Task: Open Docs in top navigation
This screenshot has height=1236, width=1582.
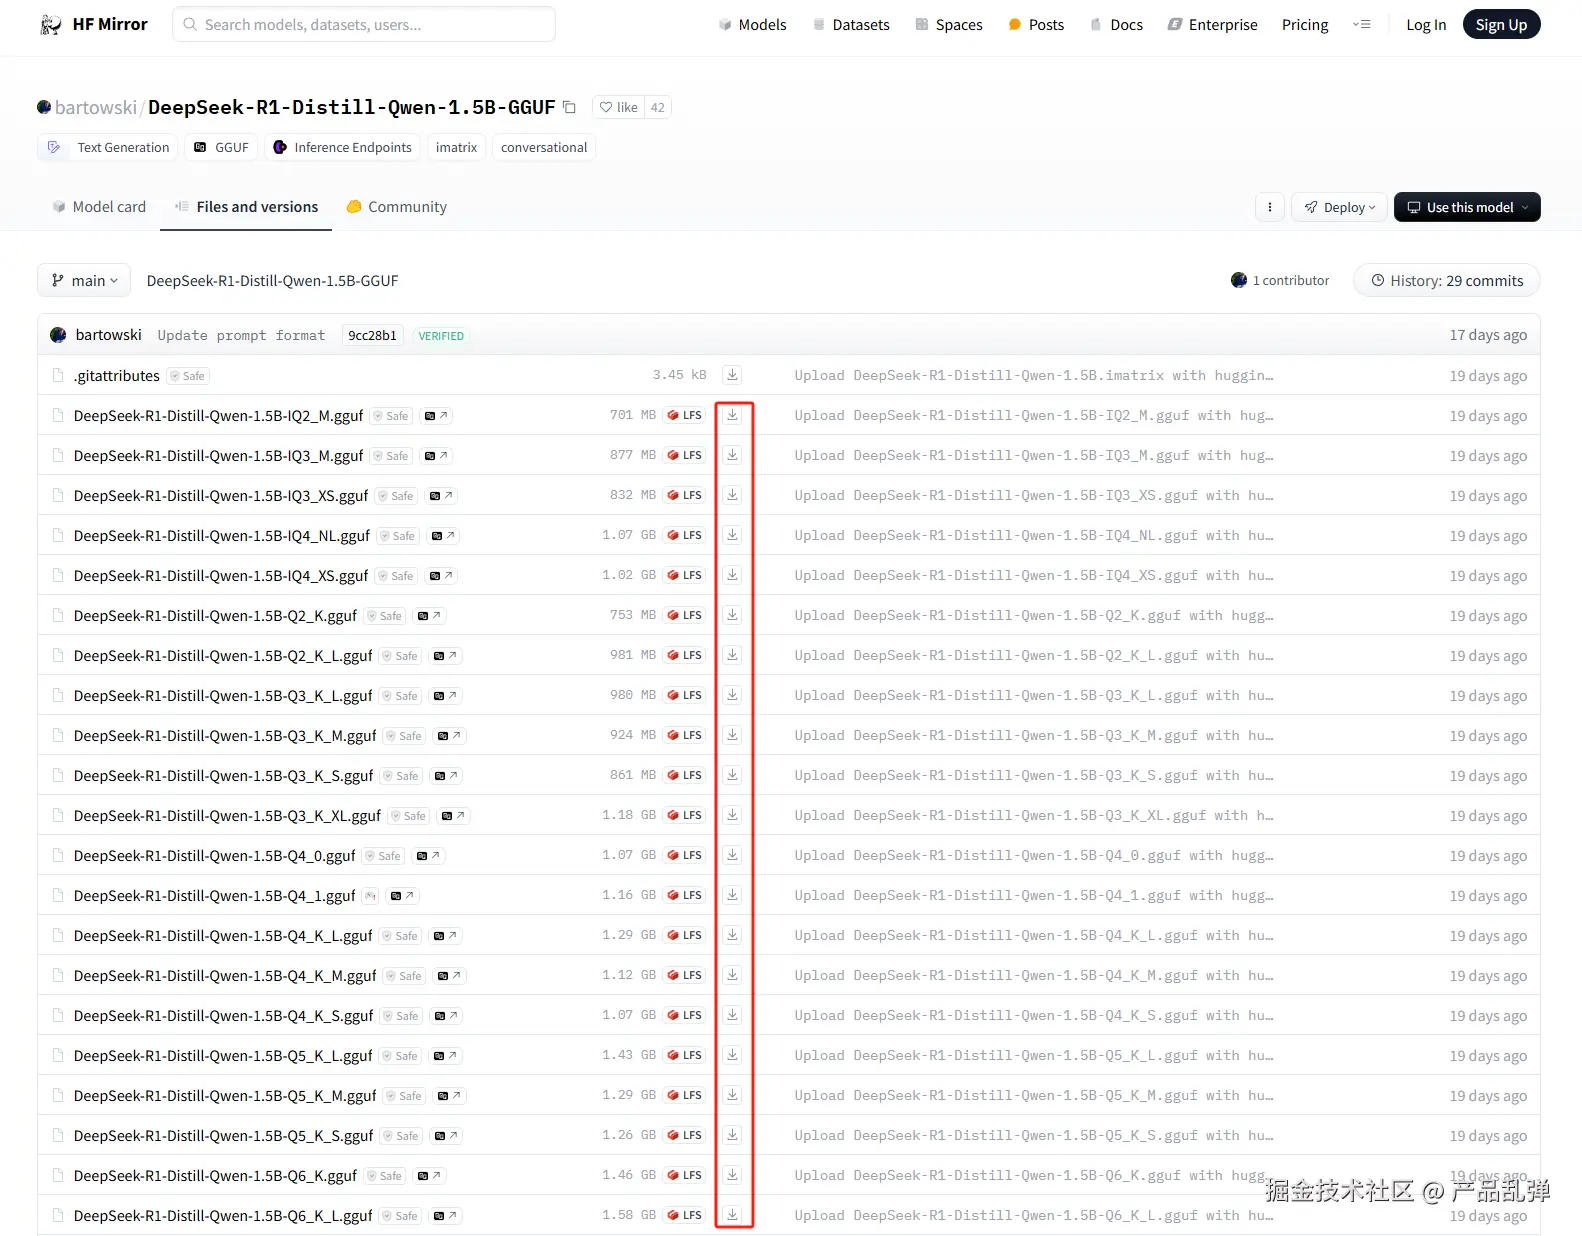Action: tap(1116, 24)
